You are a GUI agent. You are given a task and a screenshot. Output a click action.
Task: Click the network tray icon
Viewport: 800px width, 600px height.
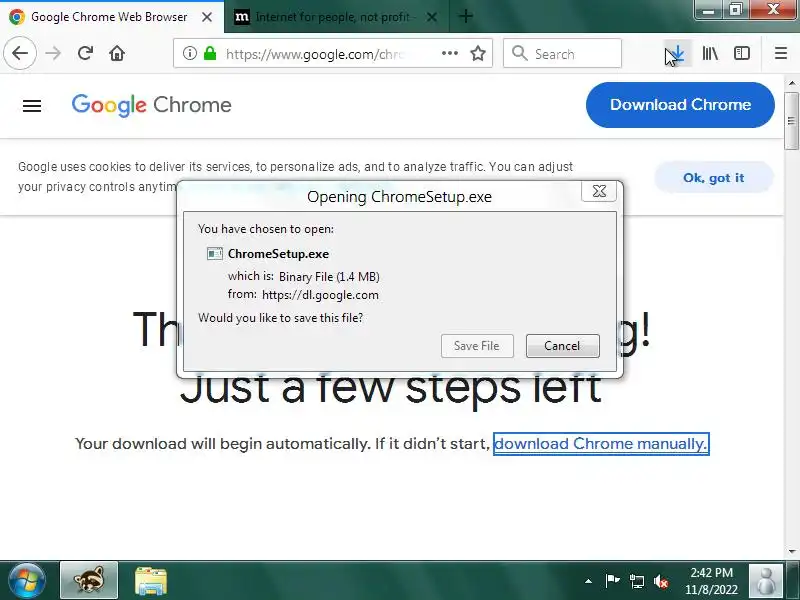point(636,581)
